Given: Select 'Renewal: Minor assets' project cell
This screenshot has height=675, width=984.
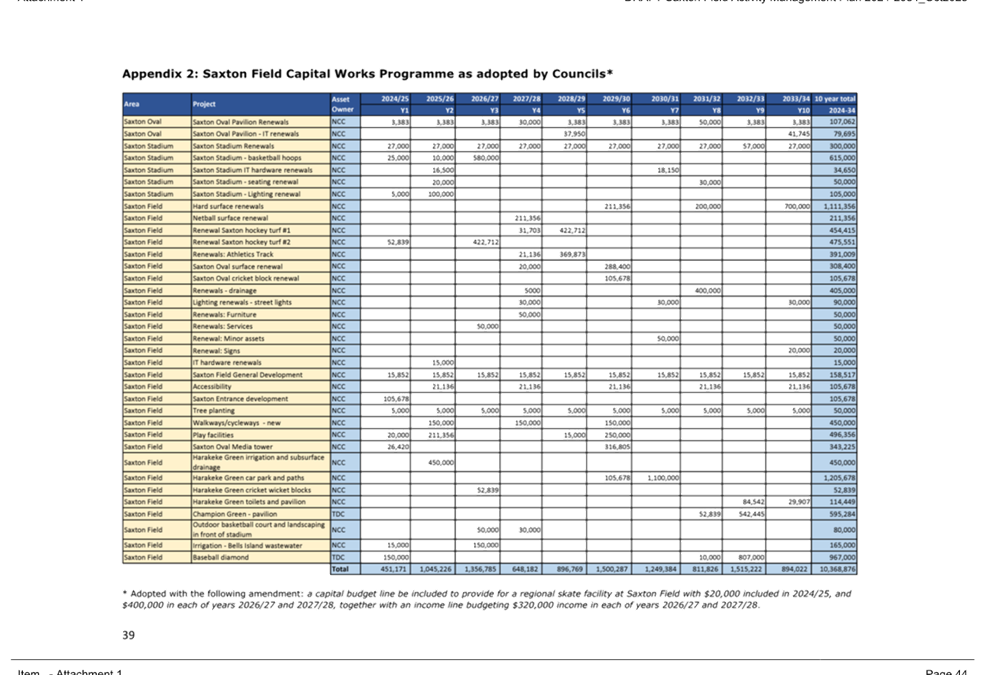Looking at the screenshot, I should [x=260, y=339].
